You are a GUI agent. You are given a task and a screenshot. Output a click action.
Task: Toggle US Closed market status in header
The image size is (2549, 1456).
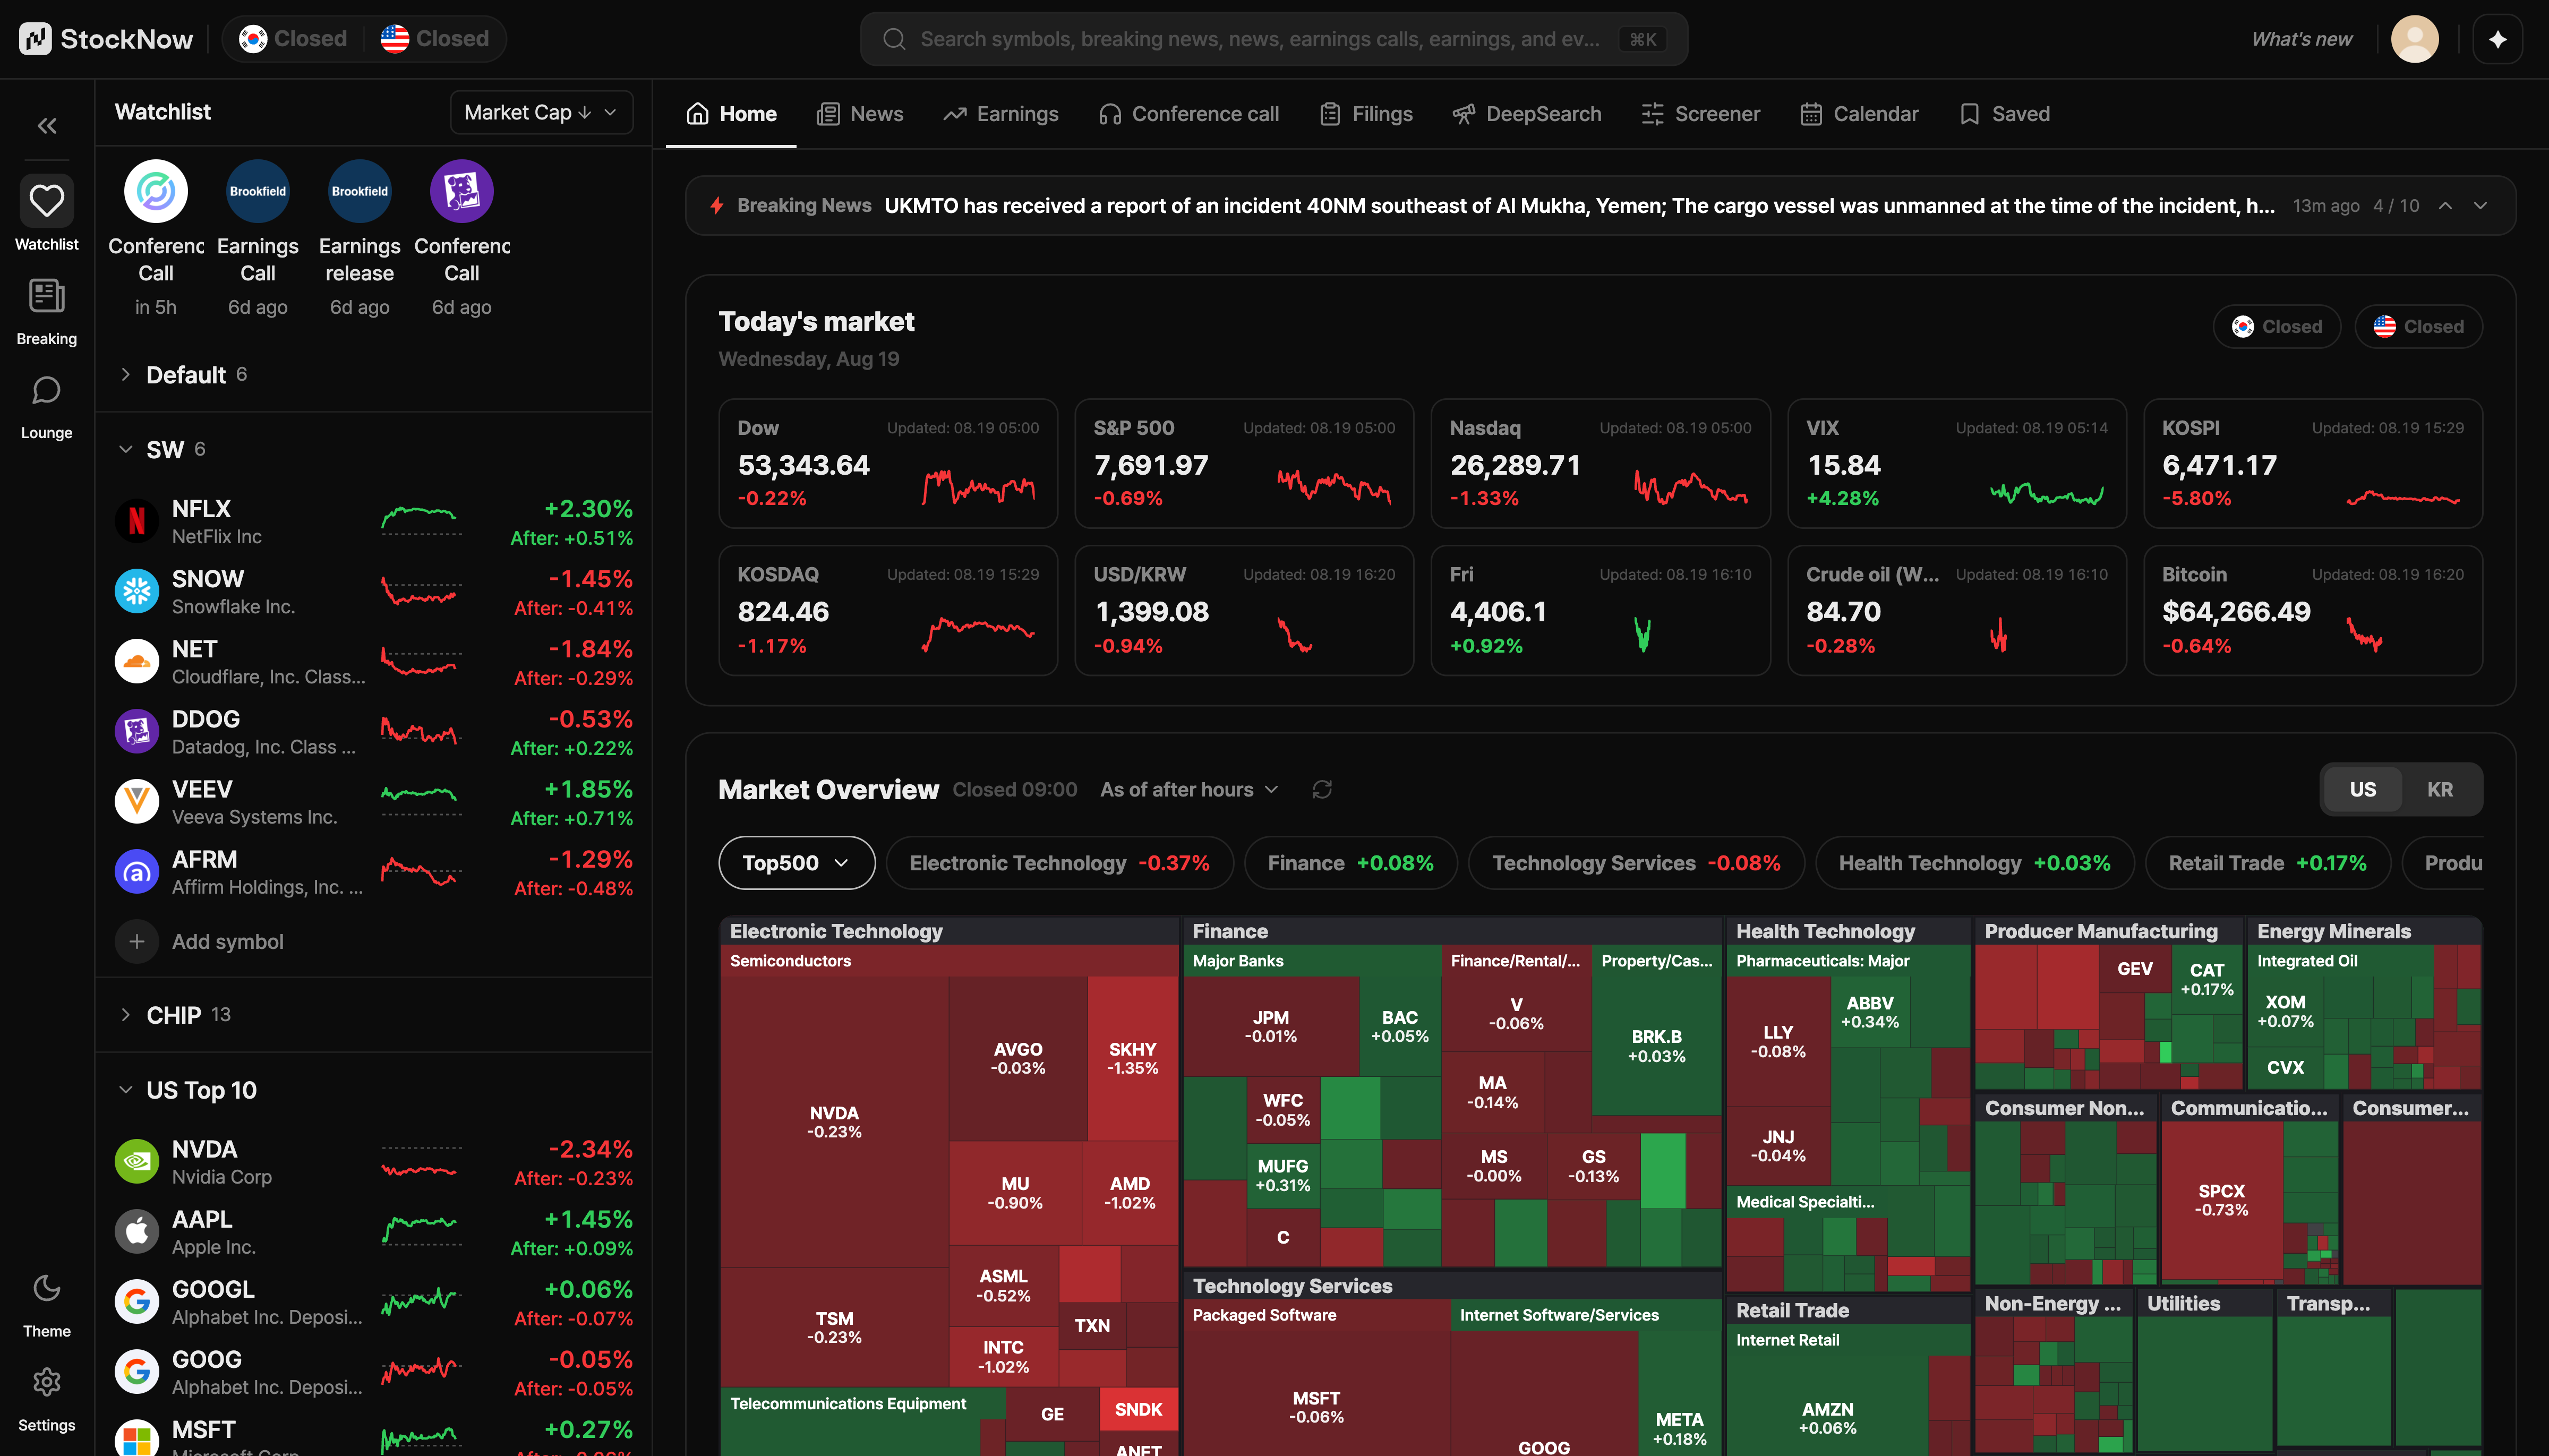tap(435, 39)
